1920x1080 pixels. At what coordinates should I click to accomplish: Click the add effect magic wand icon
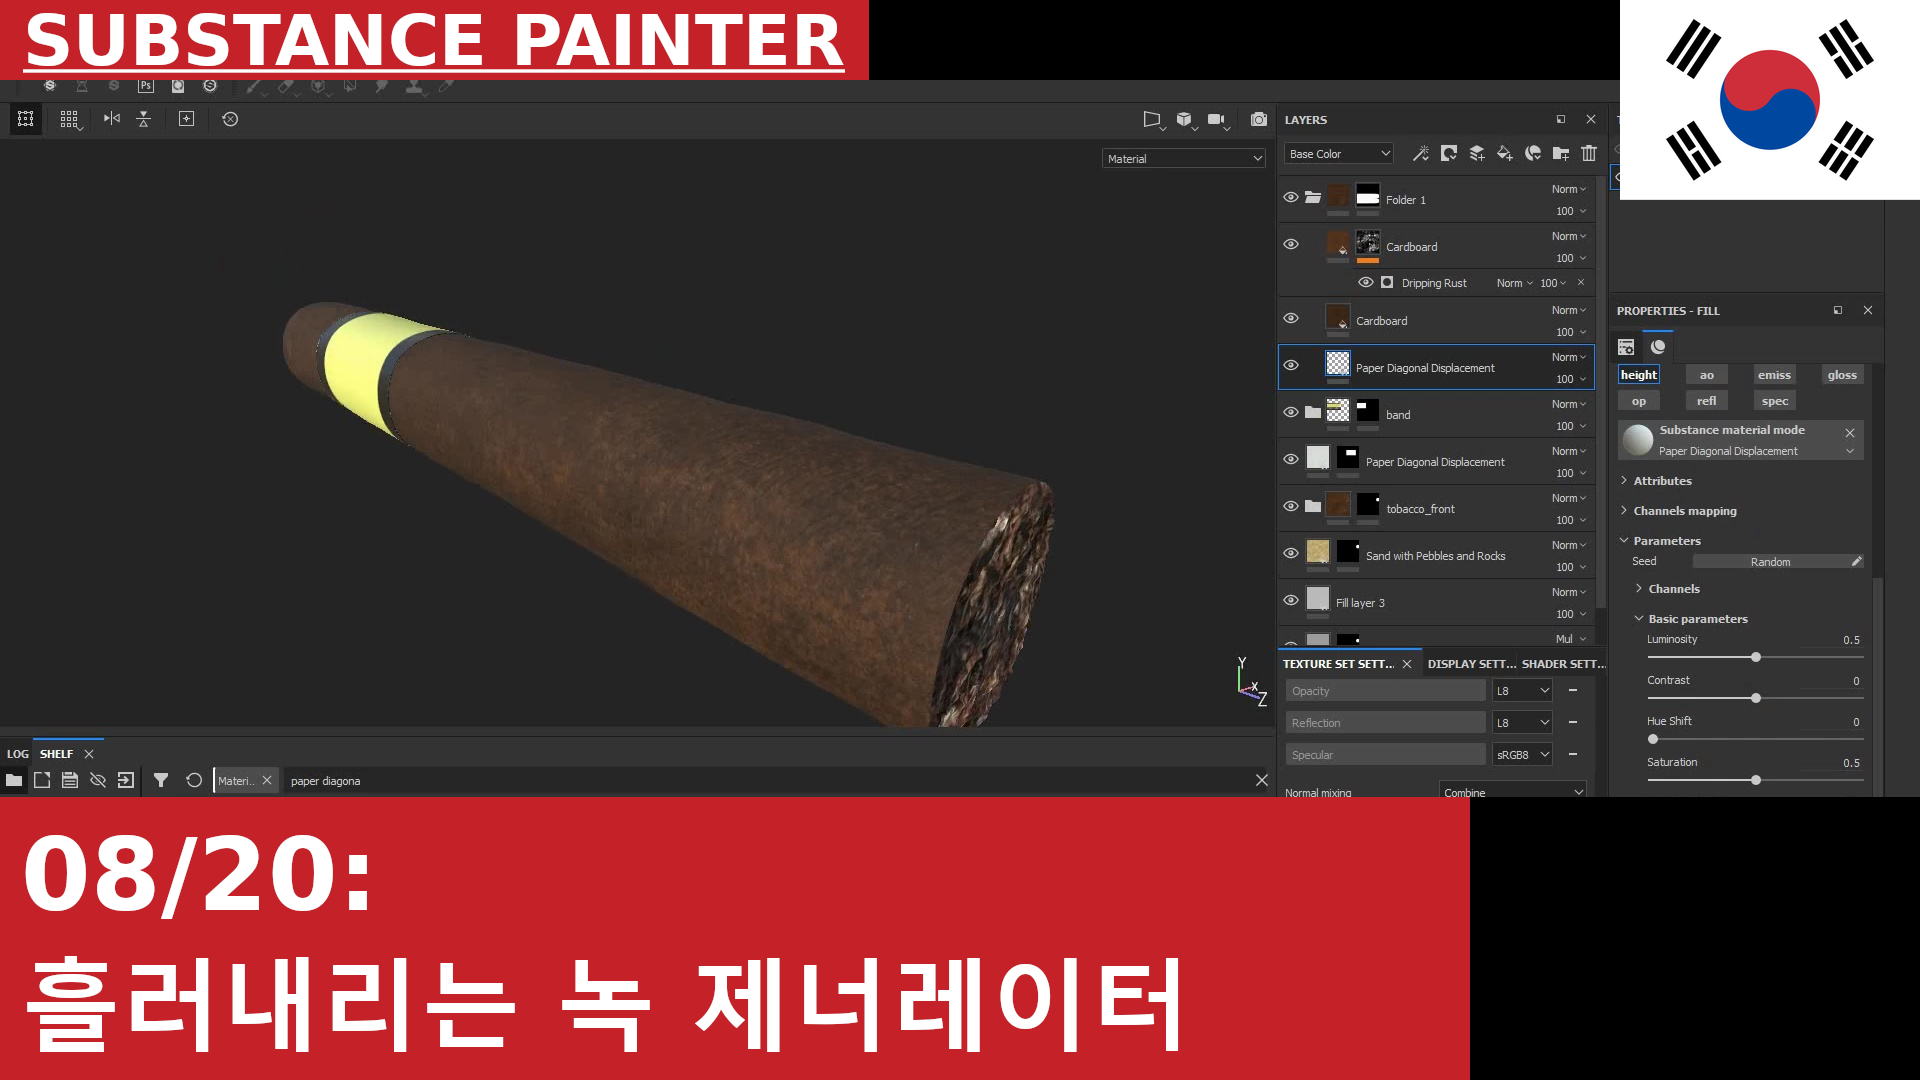pos(1420,153)
